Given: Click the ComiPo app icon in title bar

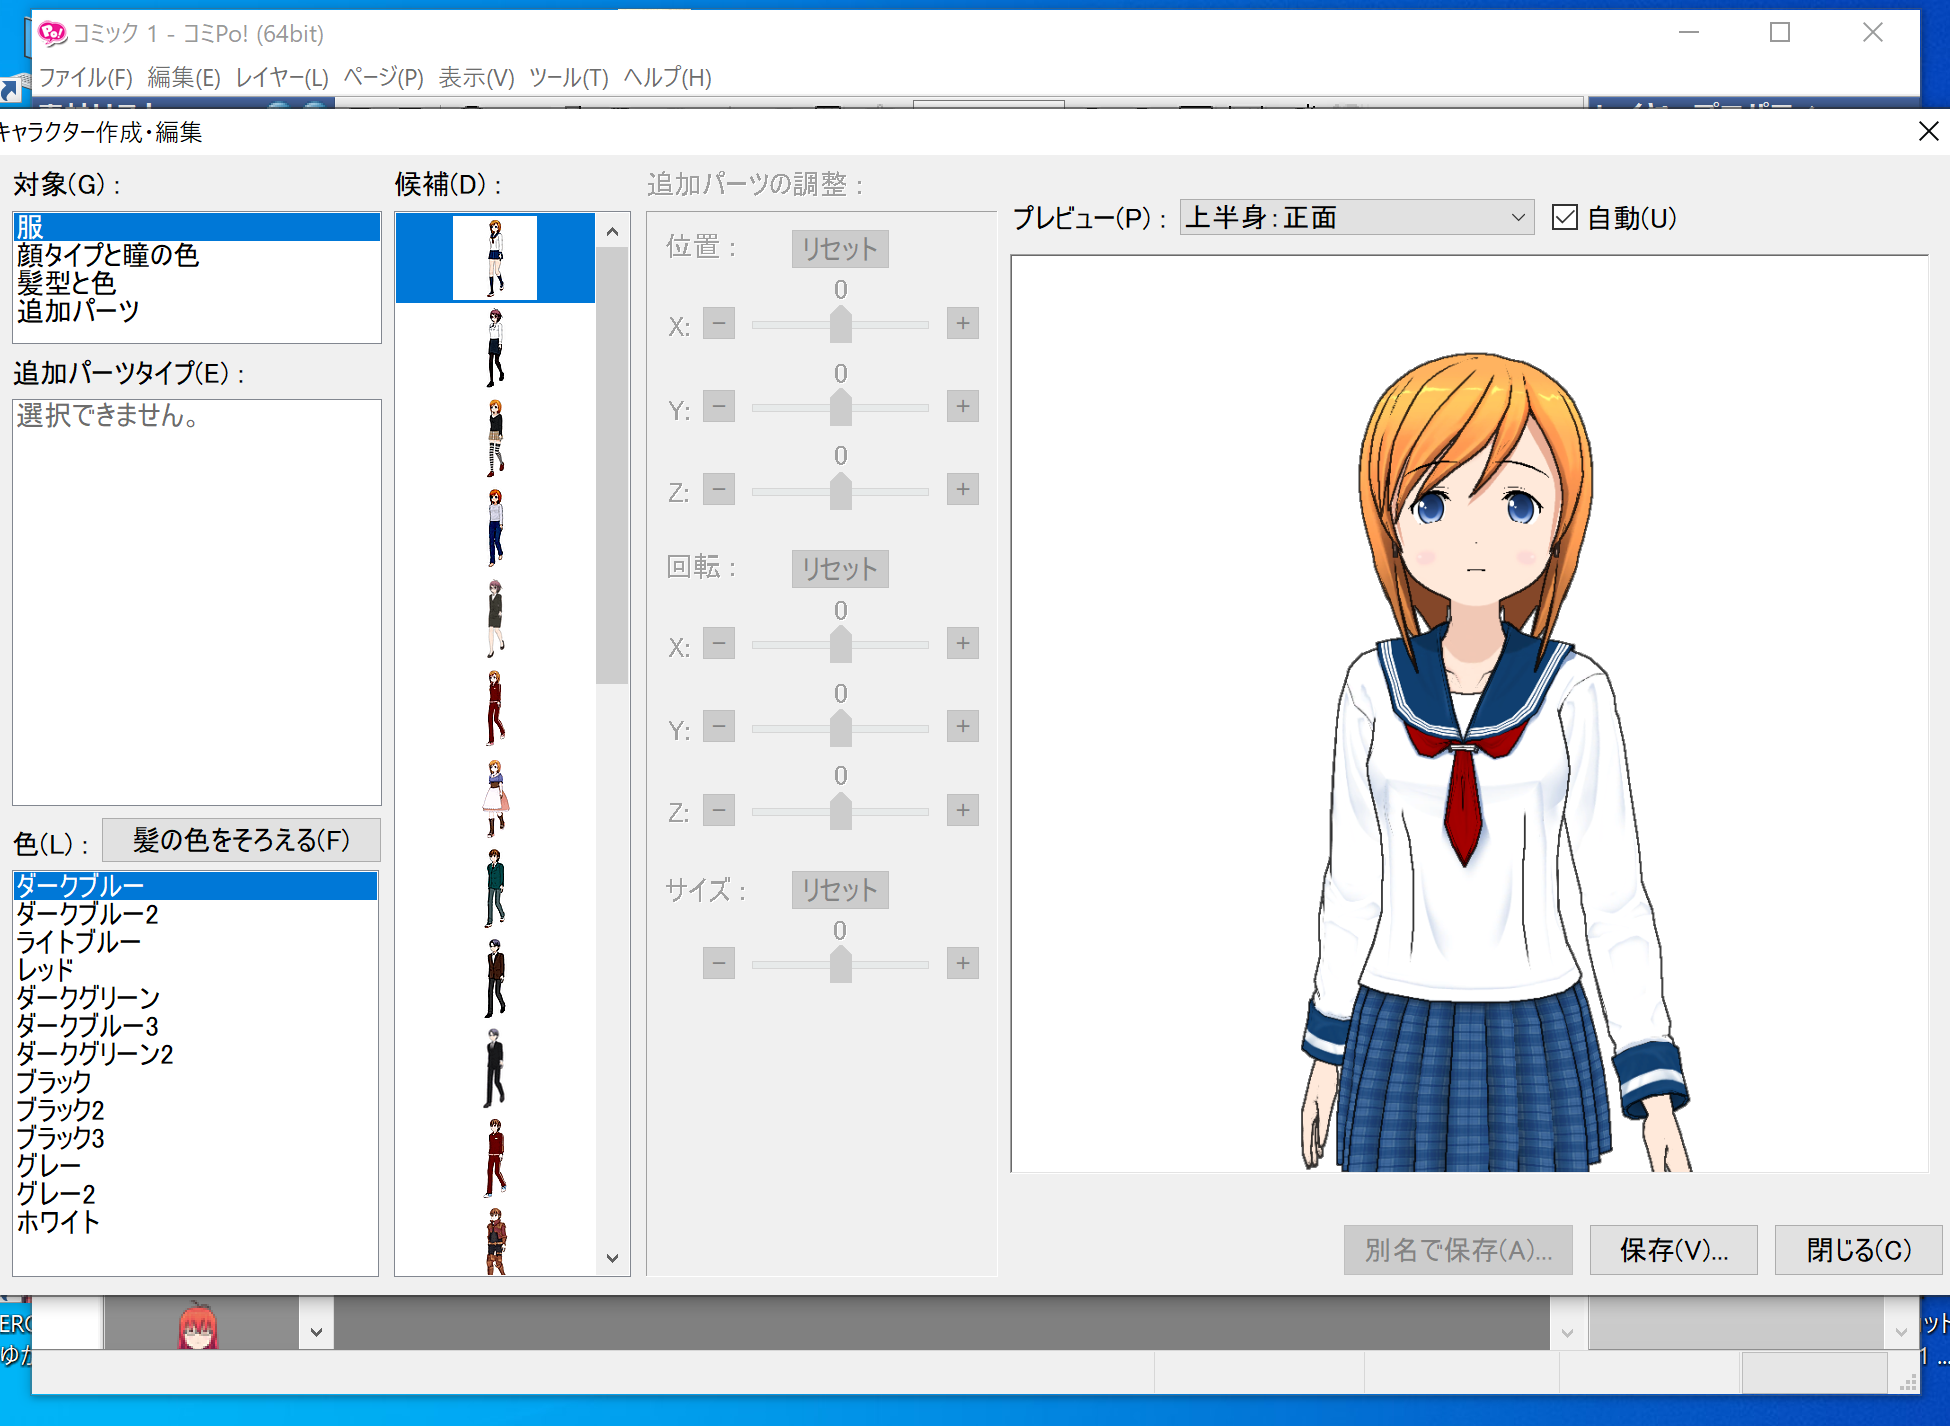Looking at the screenshot, I should pos(52,33).
